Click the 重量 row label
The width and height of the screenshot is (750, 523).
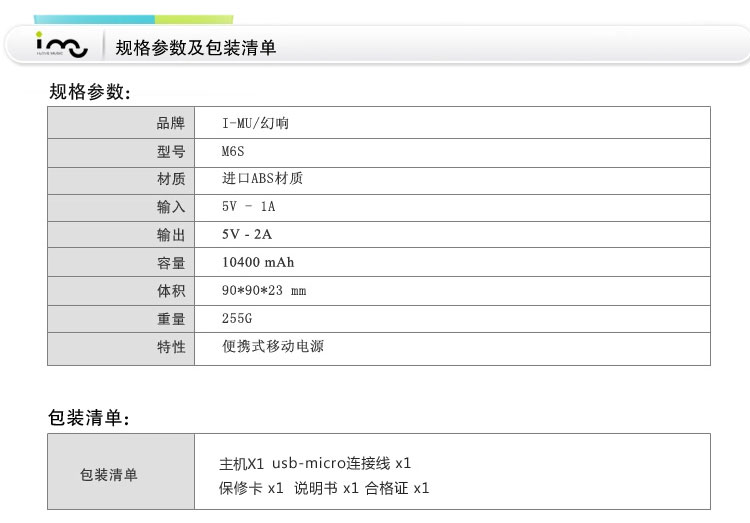170,319
